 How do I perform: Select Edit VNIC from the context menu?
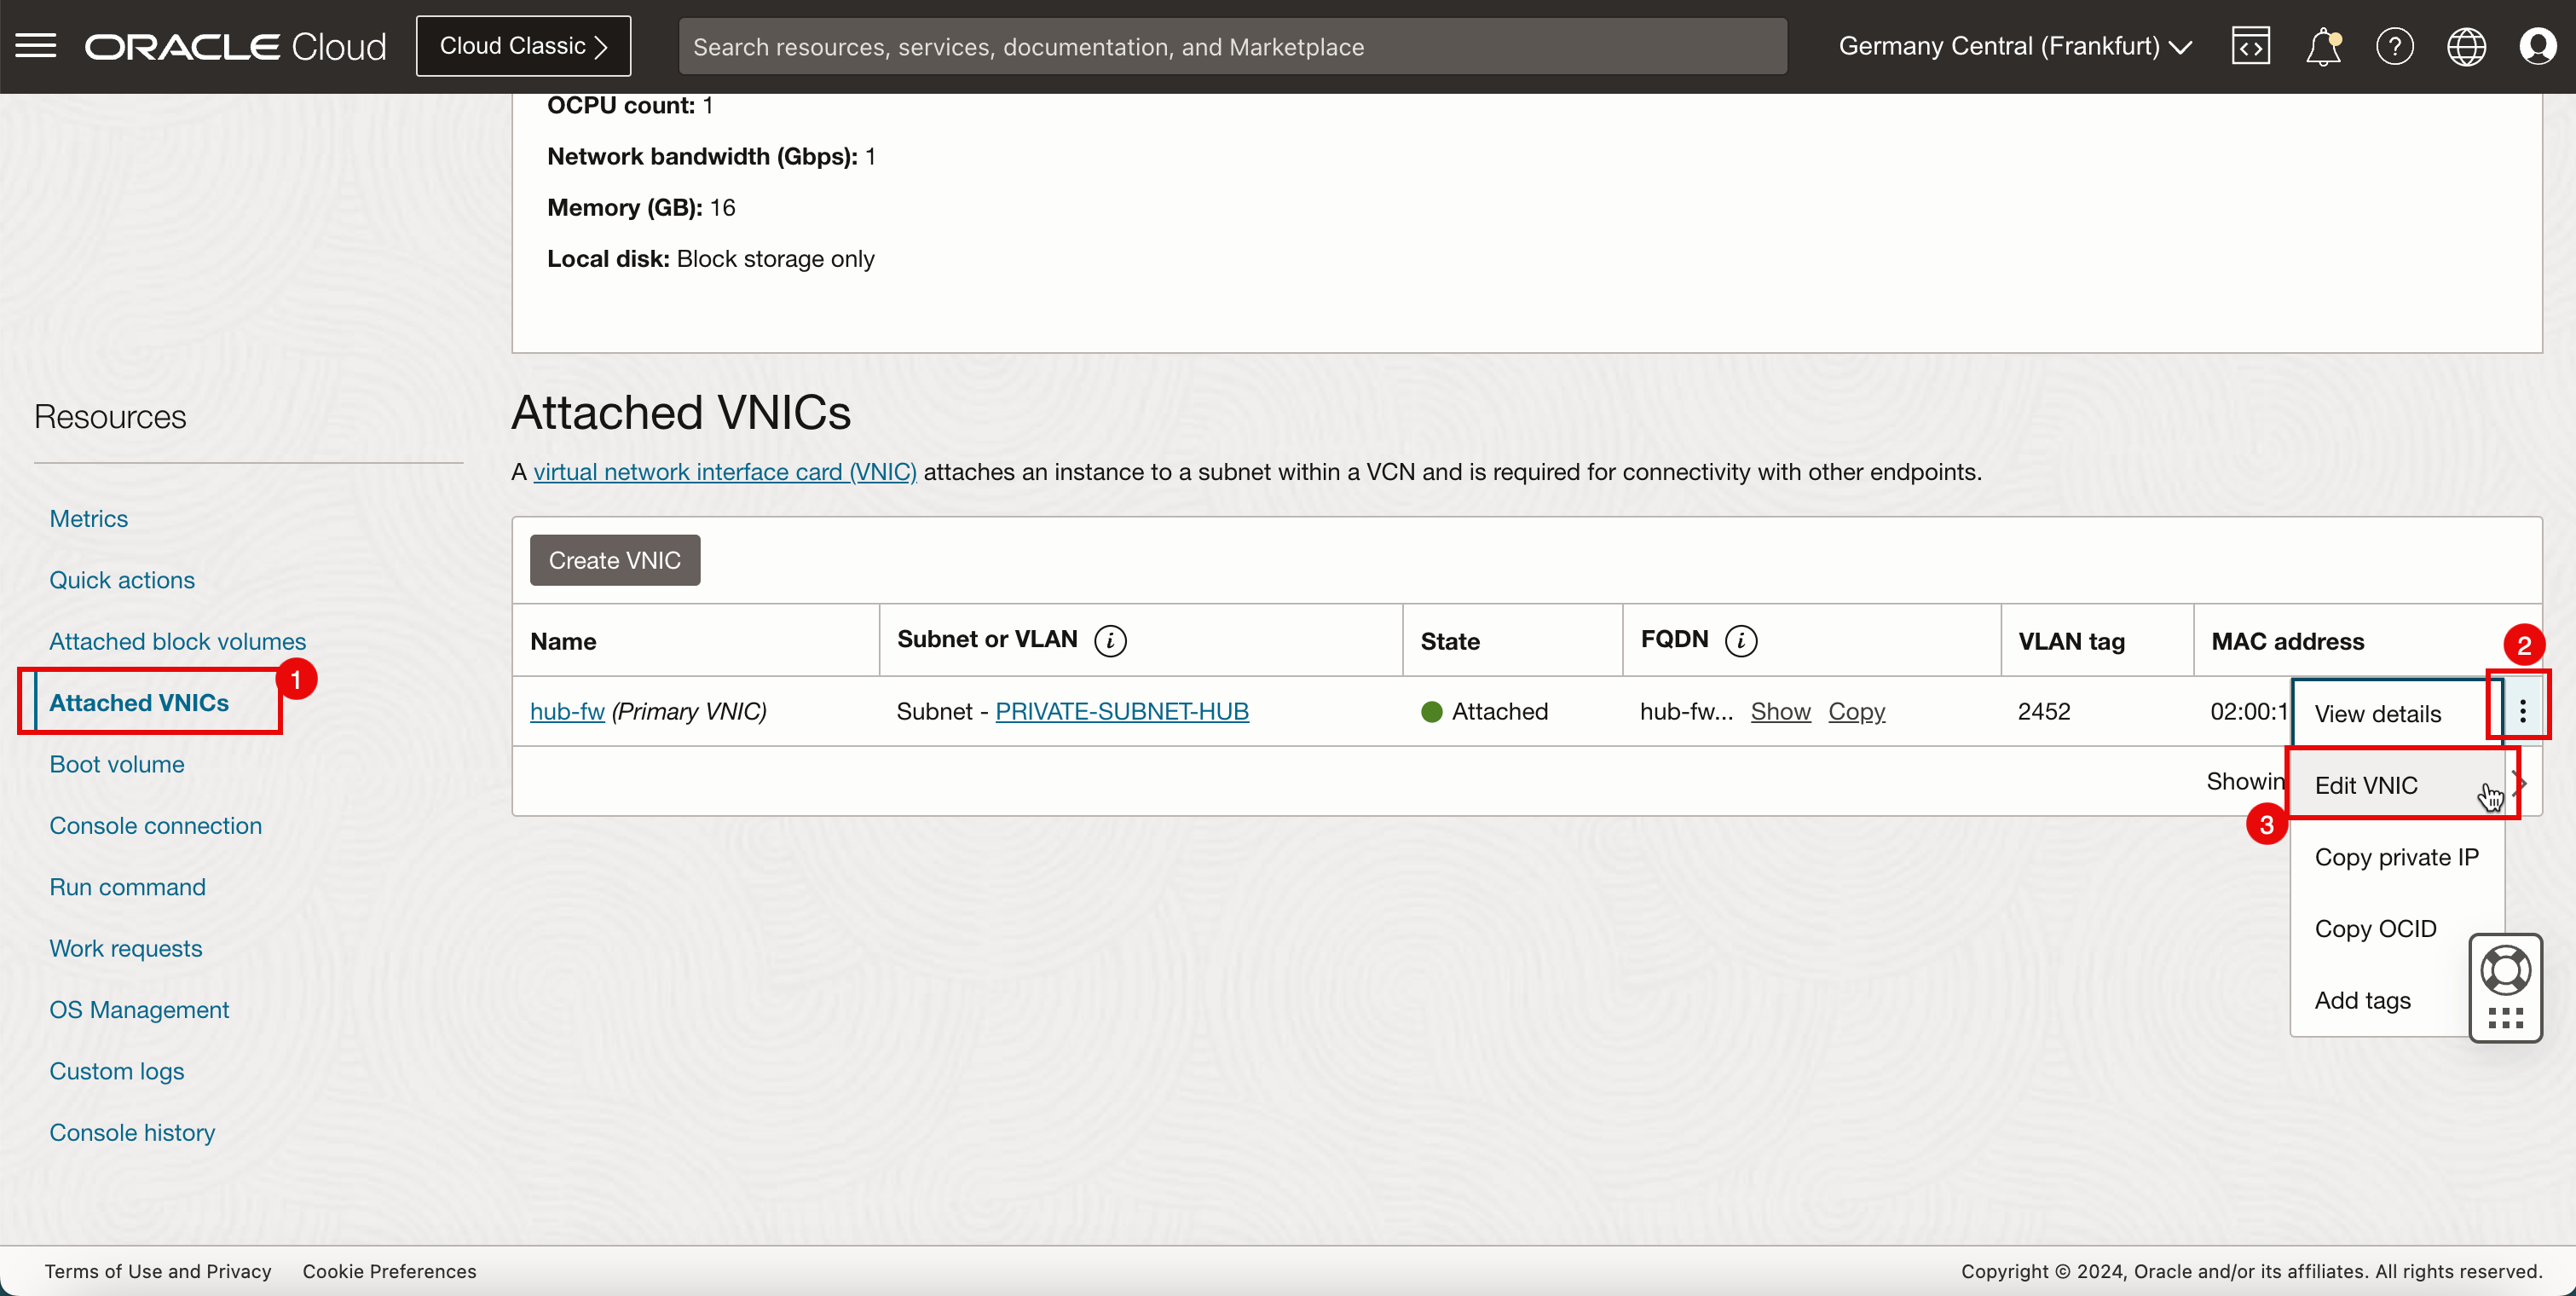[2366, 785]
